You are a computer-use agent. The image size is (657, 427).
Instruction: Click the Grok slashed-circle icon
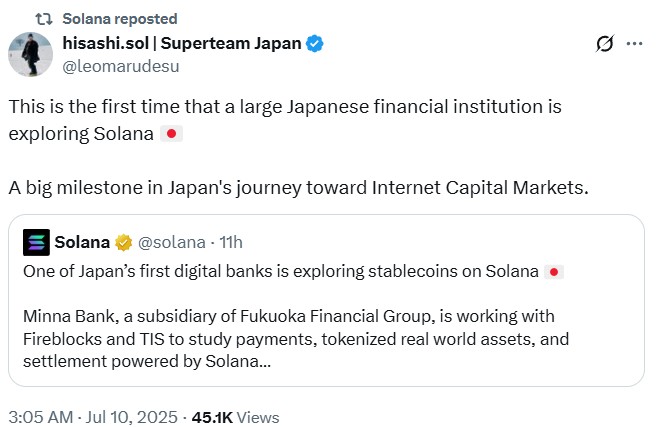604,44
